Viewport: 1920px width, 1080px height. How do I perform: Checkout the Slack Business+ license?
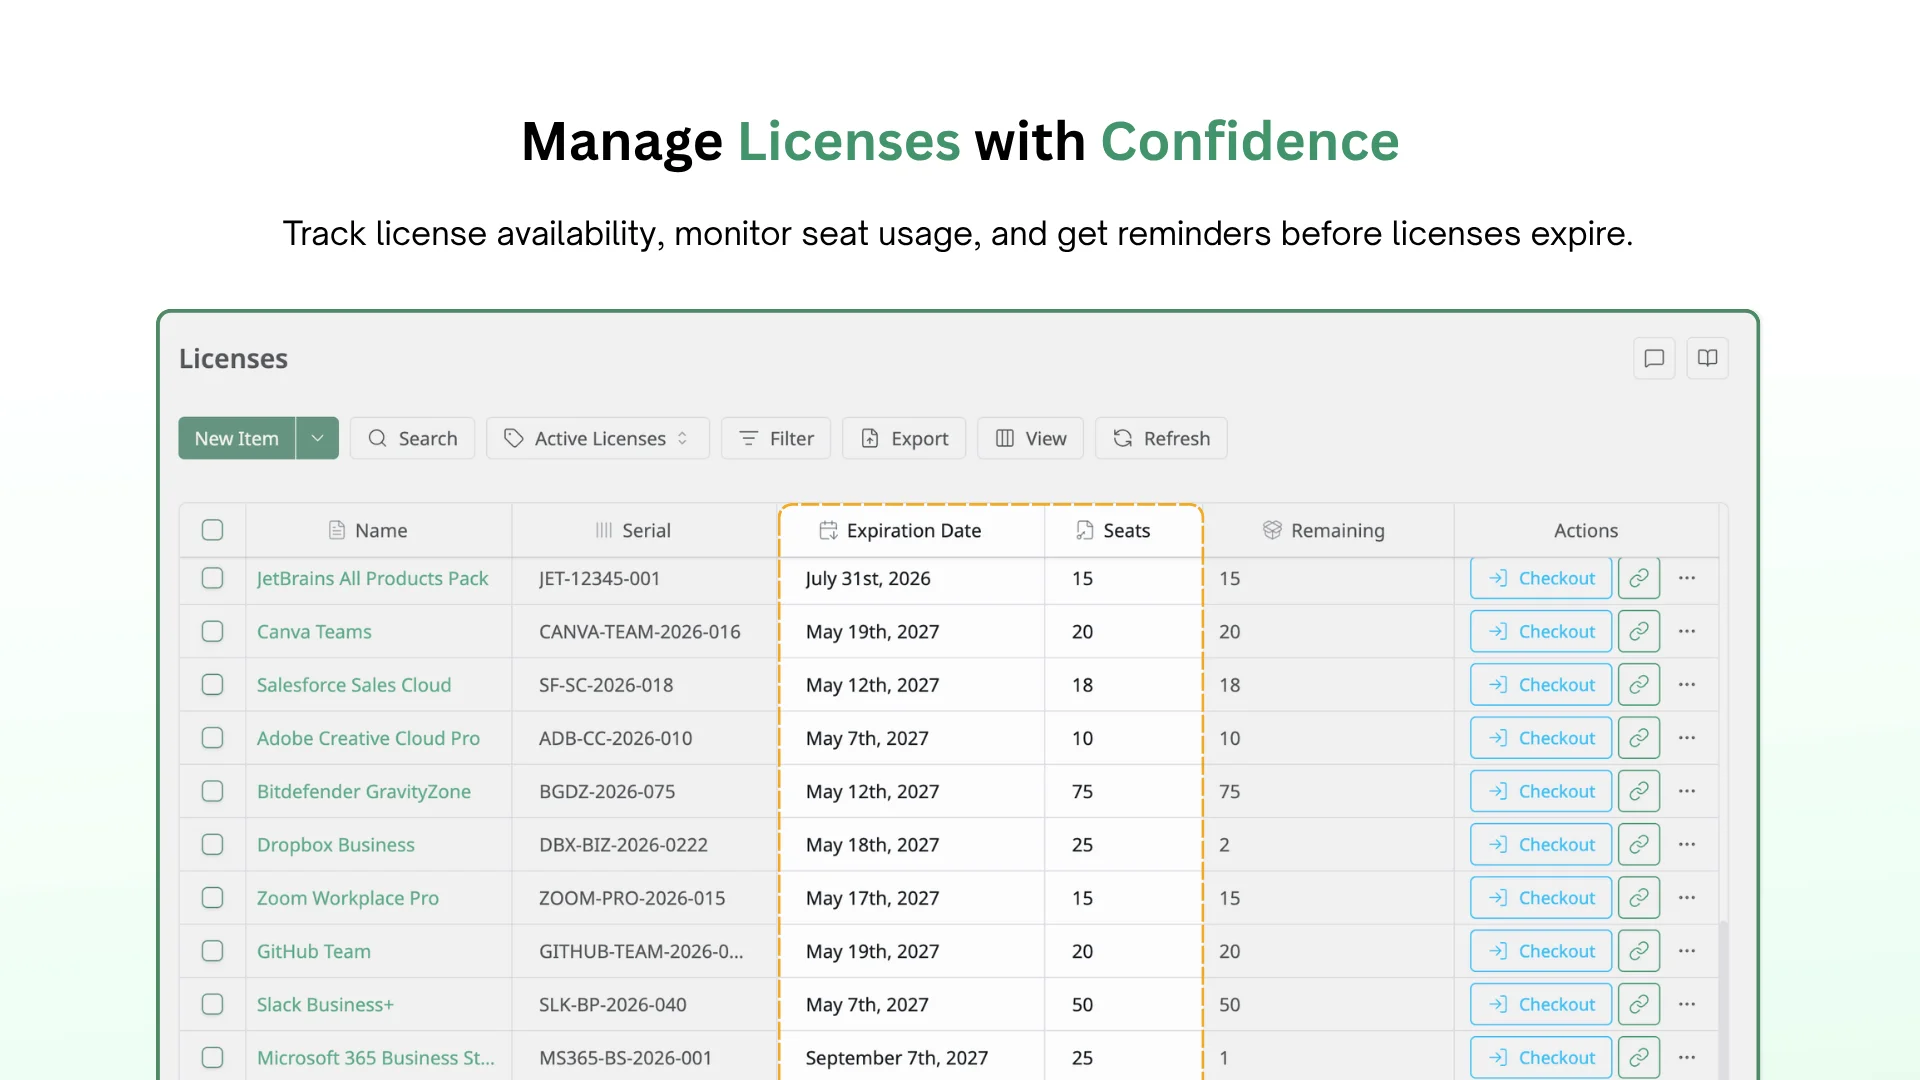1541,1004
